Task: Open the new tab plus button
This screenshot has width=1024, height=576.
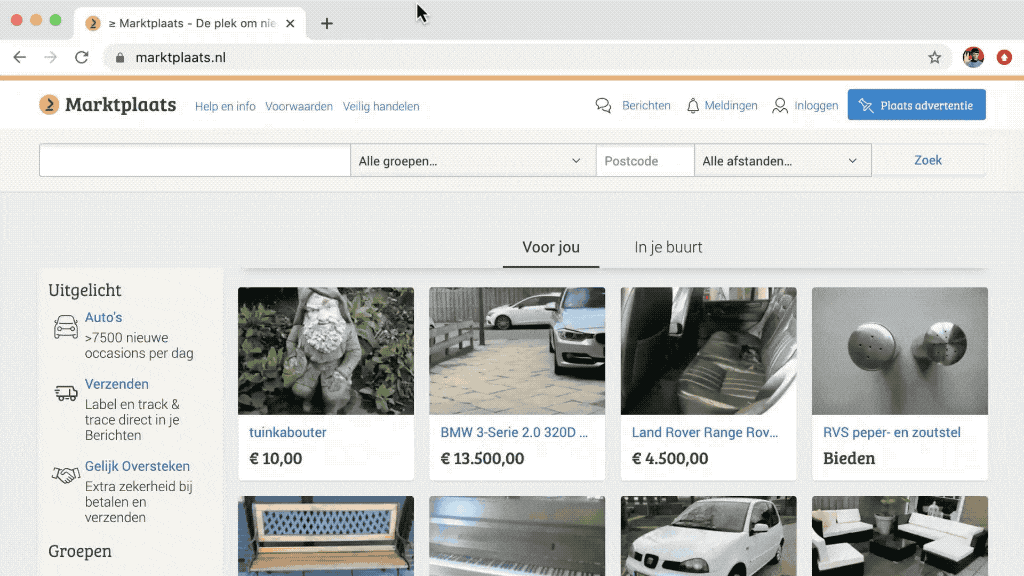Action: [326, 23]
